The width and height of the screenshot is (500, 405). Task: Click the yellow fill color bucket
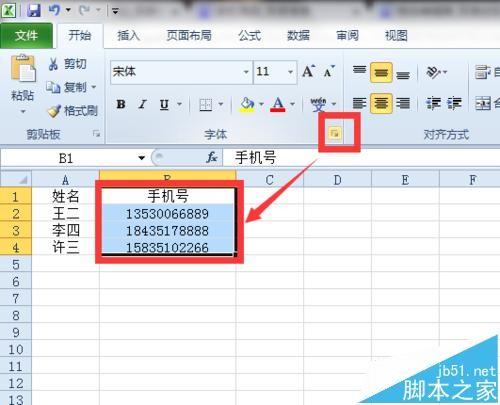(247, 104)
